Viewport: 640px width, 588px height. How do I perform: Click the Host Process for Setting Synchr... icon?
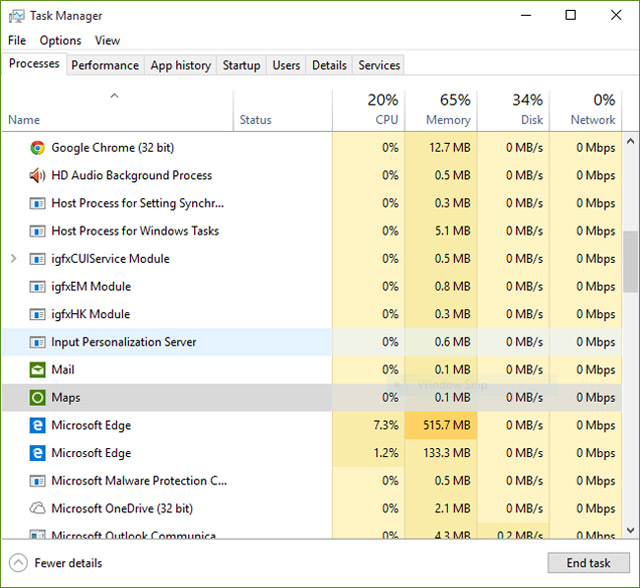38,203
